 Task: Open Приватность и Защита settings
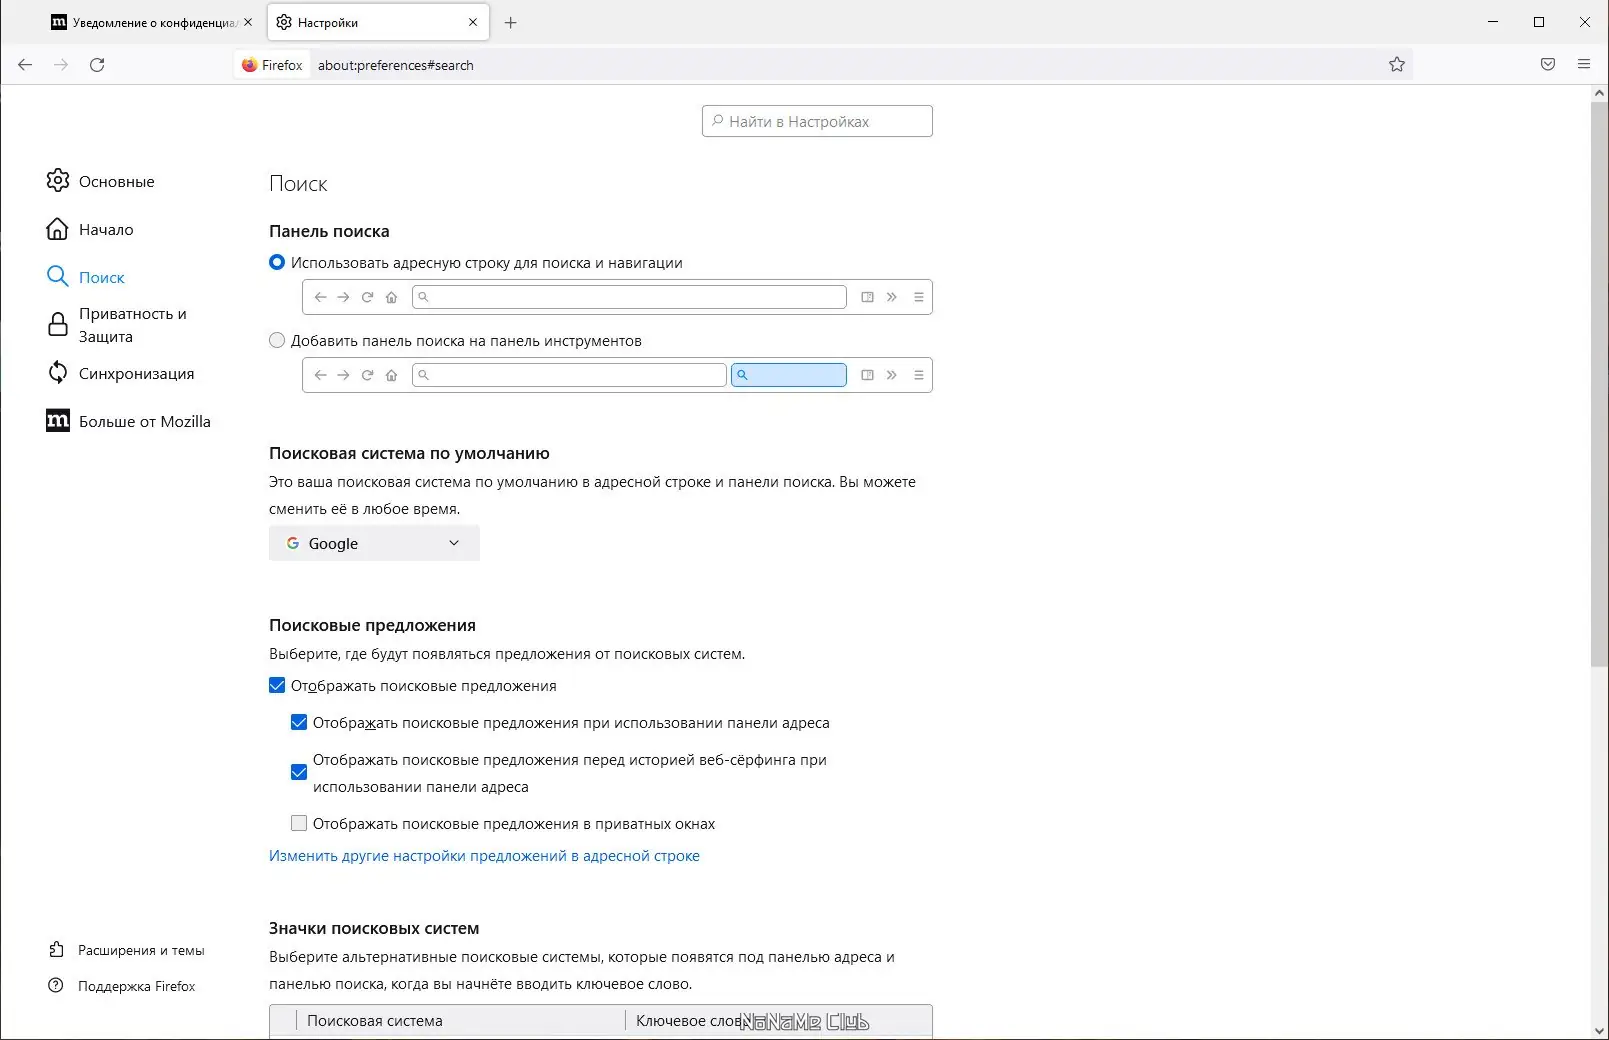pyautogui.click(x=133, y=325)
